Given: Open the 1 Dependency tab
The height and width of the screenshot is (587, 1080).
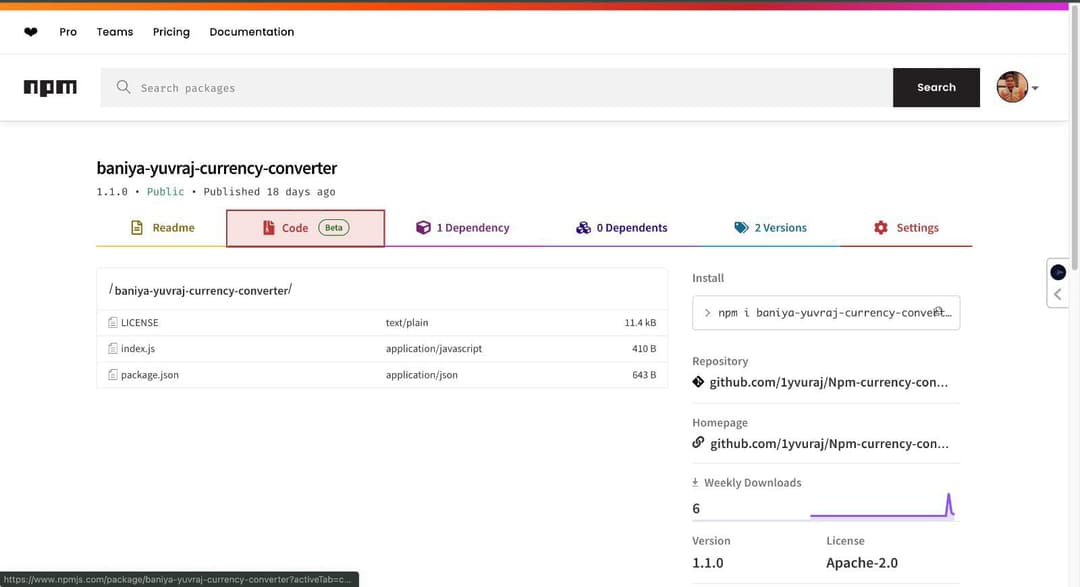Looking at the screenshot, I should point(463,228).
